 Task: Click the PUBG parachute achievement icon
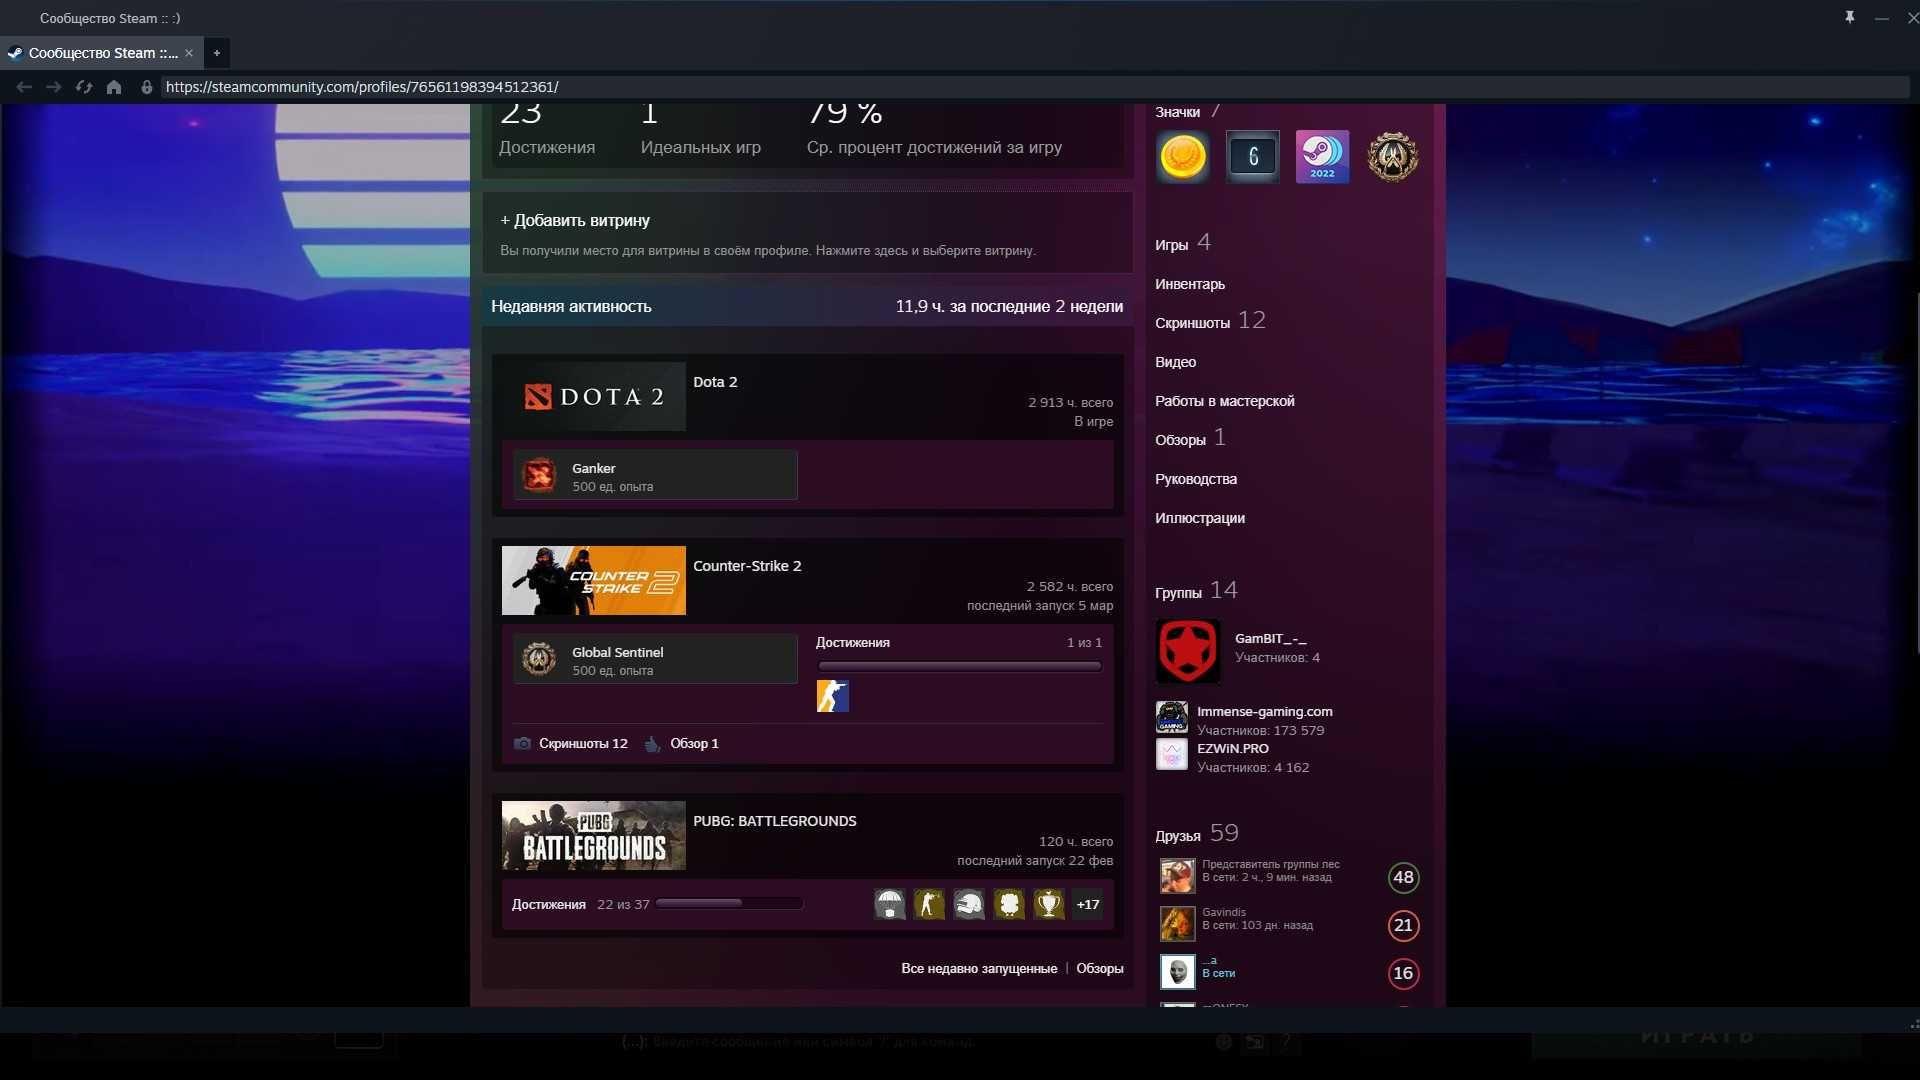pyautogui.click(x=890, y=904)
